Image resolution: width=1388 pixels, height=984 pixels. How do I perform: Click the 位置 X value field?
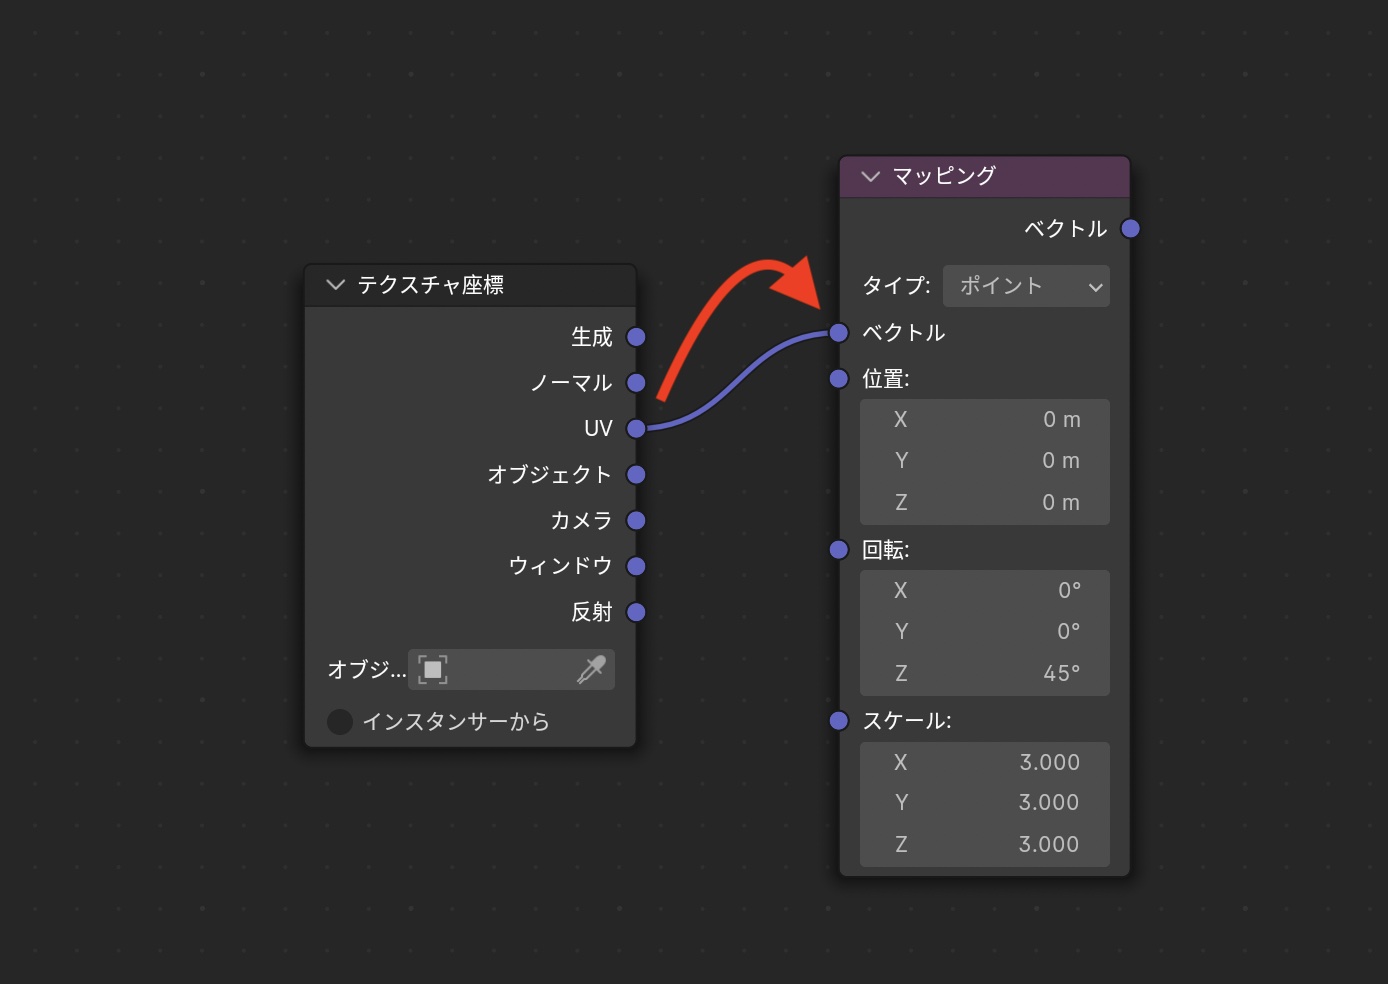(984, 420)
